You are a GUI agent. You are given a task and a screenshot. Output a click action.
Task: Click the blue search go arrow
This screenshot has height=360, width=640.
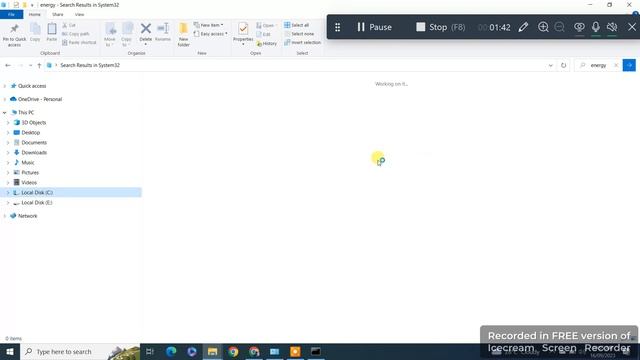(629, 65)
